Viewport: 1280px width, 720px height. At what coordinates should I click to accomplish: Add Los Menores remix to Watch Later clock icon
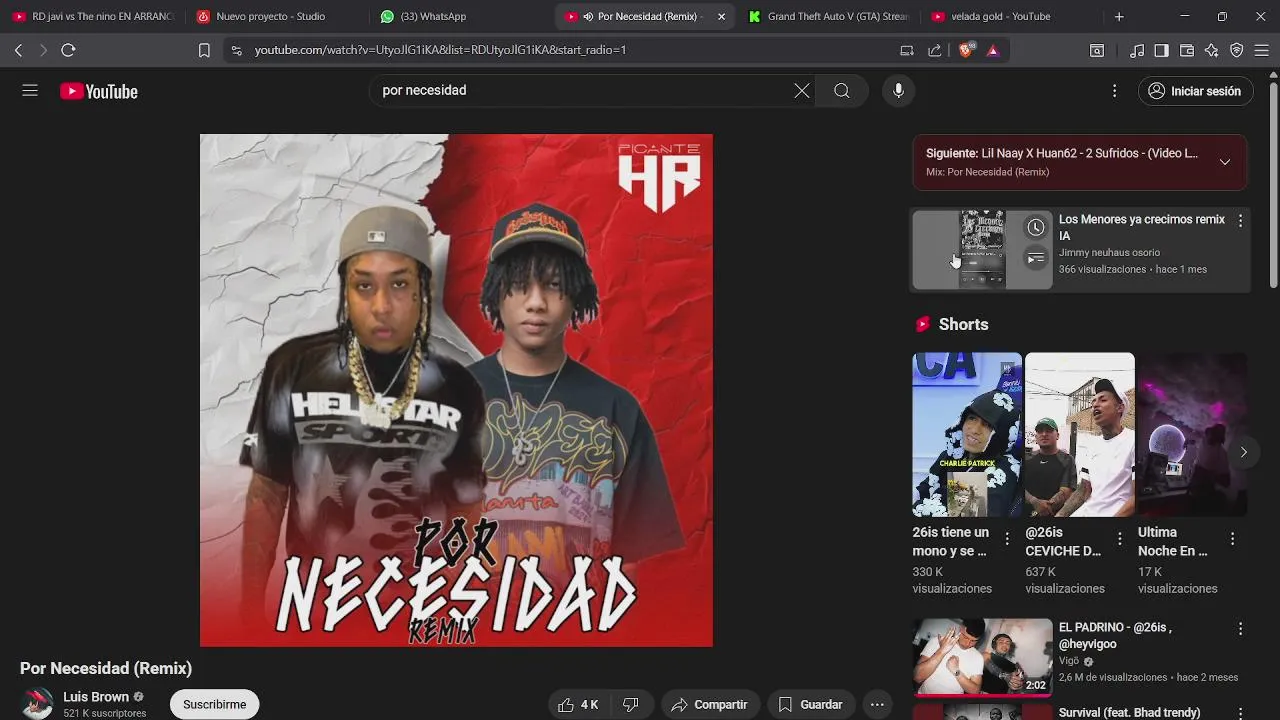tap(1036, 228)
